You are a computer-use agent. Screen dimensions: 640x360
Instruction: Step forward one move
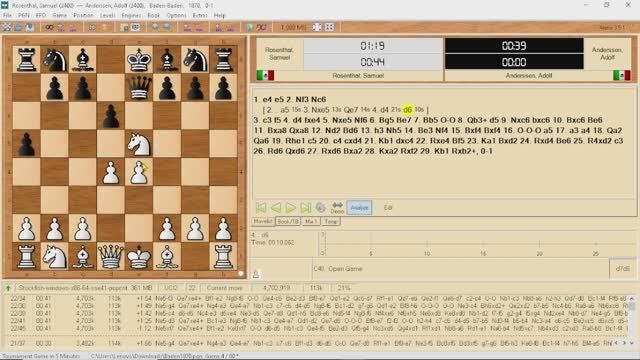click(291, 208)
